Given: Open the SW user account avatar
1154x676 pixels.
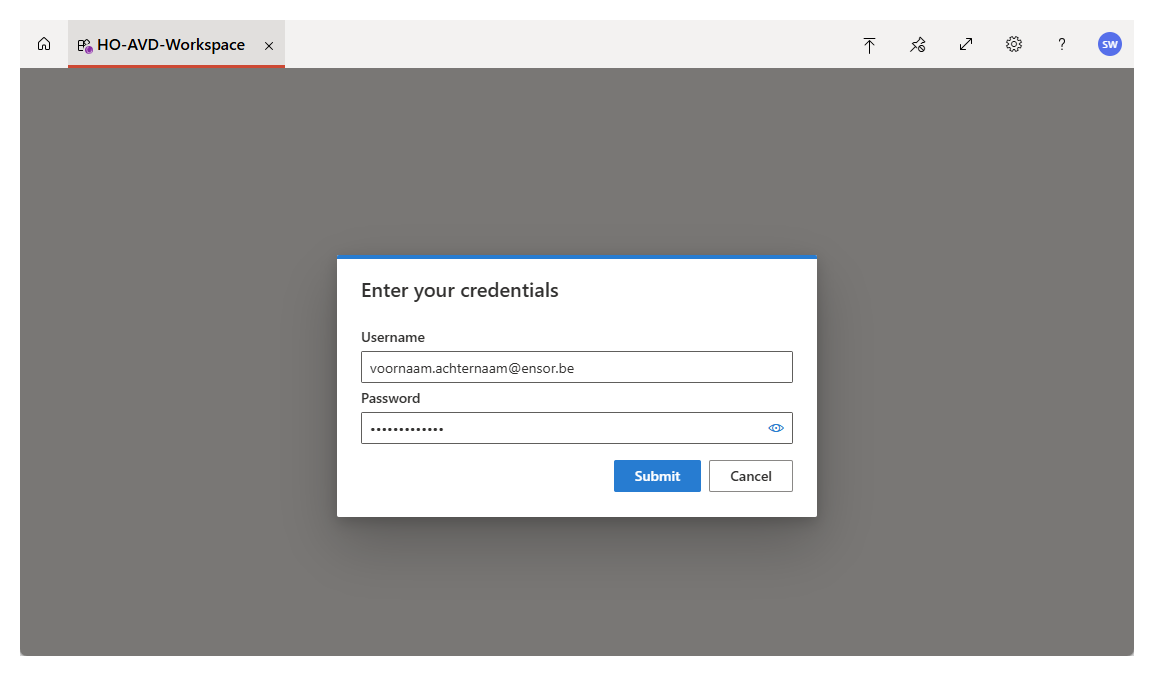Looking at the screenshot, I should point(1109,44).
